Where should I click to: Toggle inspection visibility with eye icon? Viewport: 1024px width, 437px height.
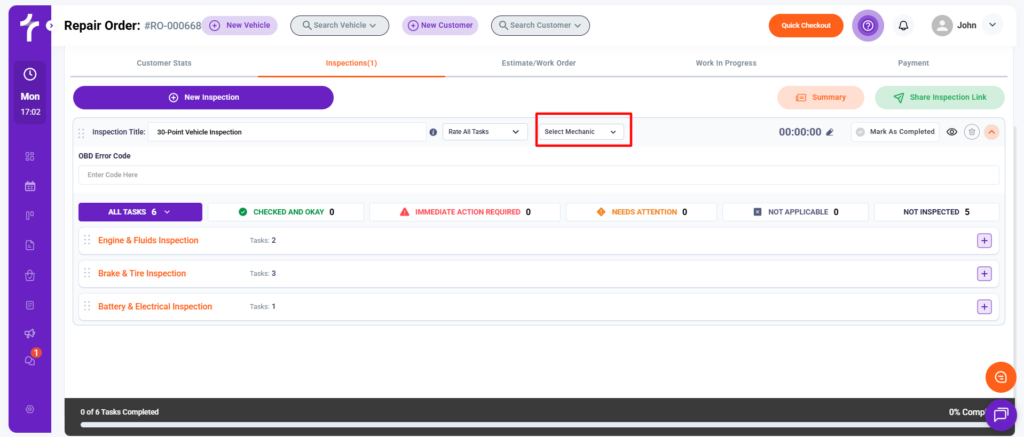(x=952, y=132)
